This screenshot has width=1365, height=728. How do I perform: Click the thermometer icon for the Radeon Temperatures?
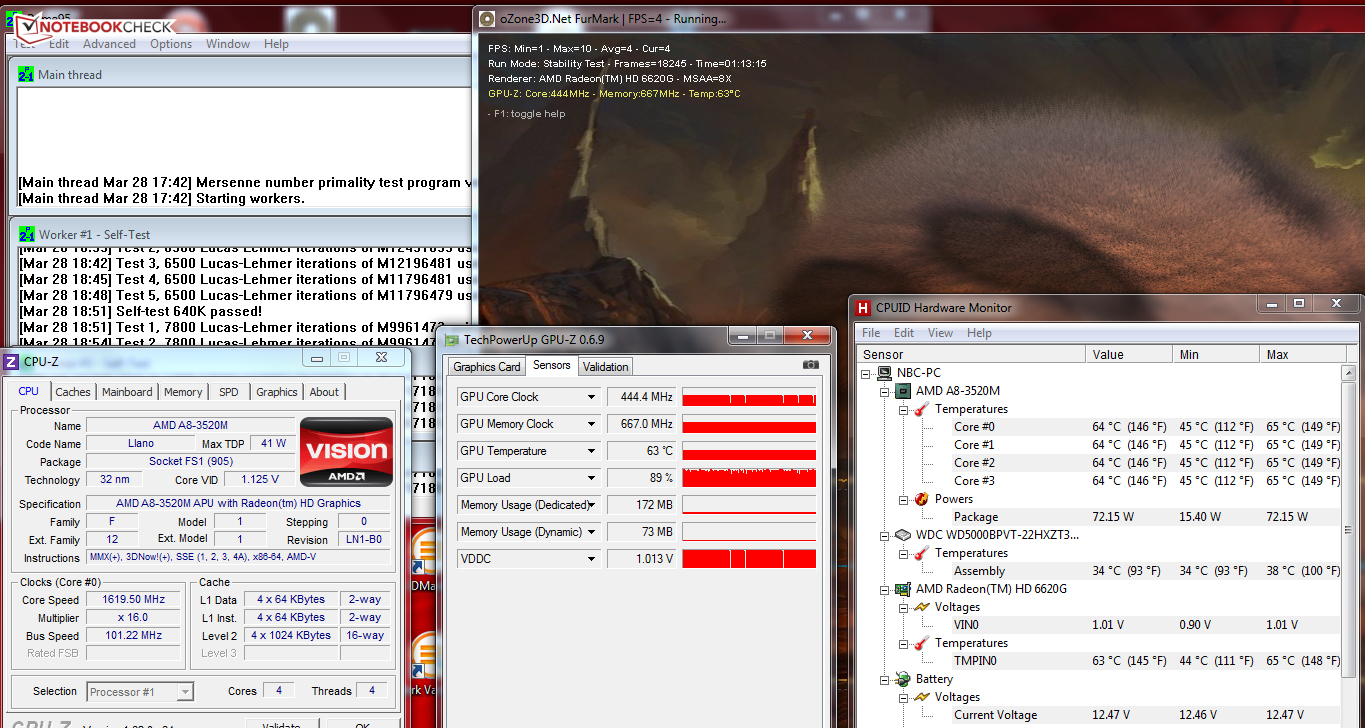click(x=922, y=643)
